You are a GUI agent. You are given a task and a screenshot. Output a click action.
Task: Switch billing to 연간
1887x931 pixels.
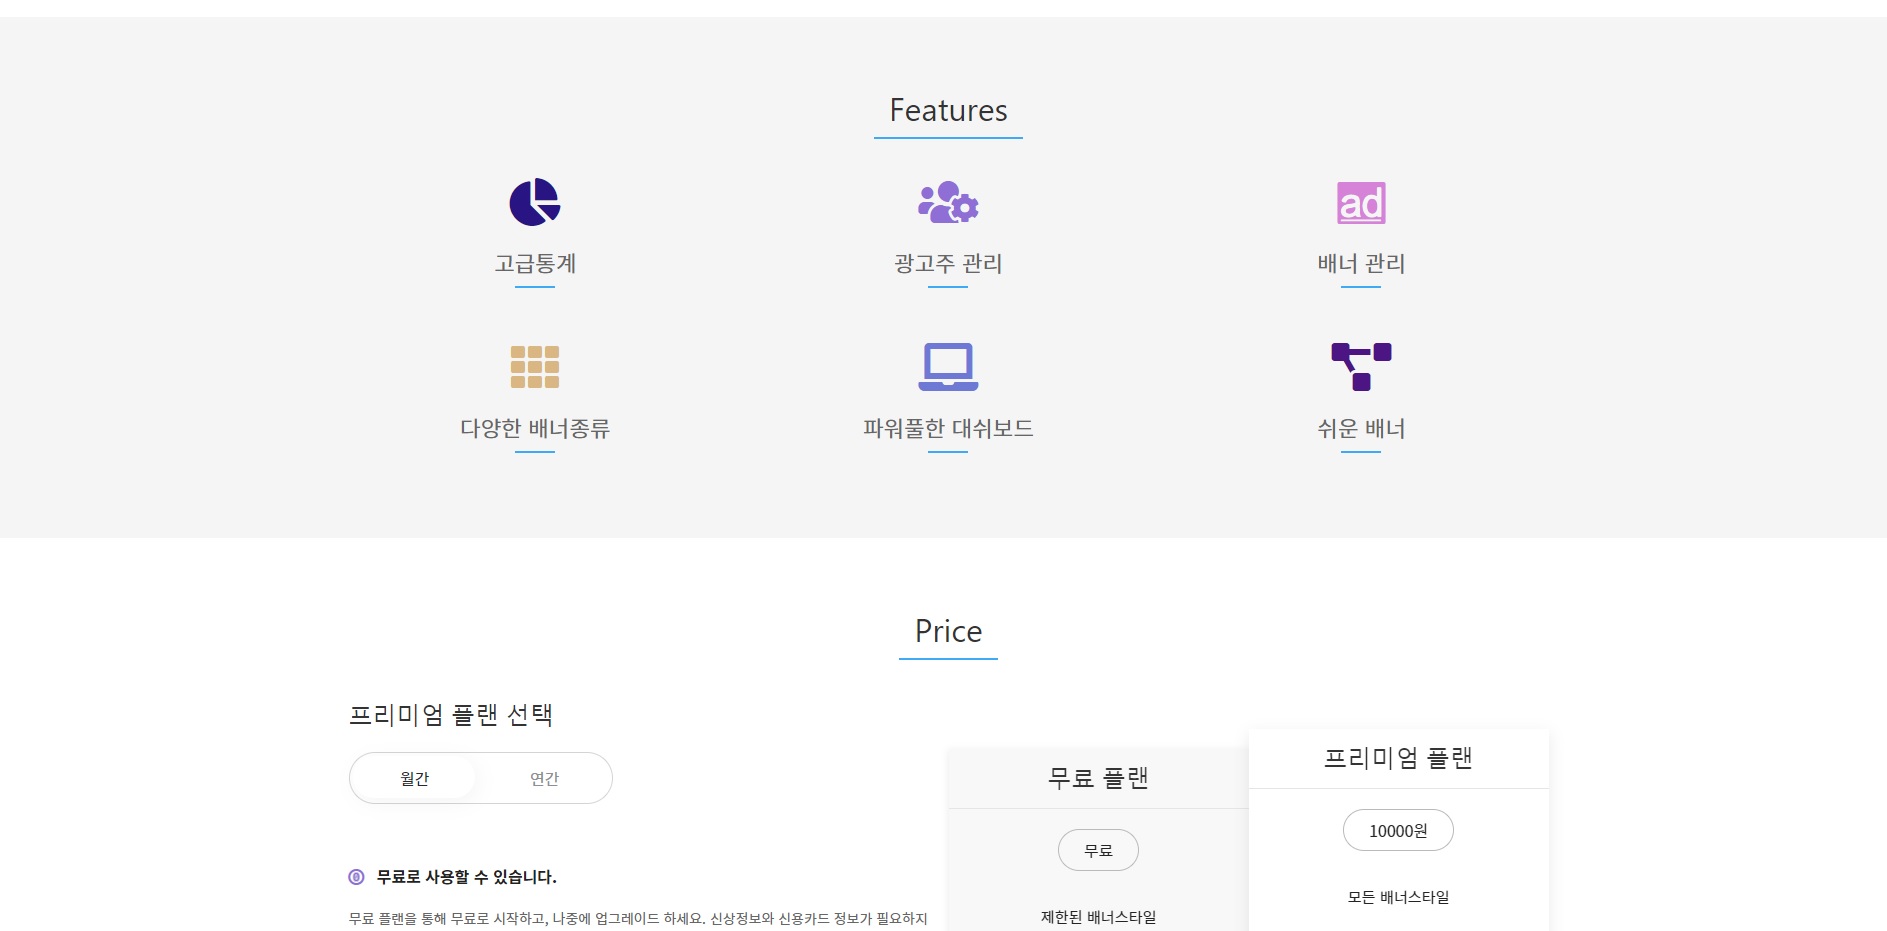pos(544,778)
